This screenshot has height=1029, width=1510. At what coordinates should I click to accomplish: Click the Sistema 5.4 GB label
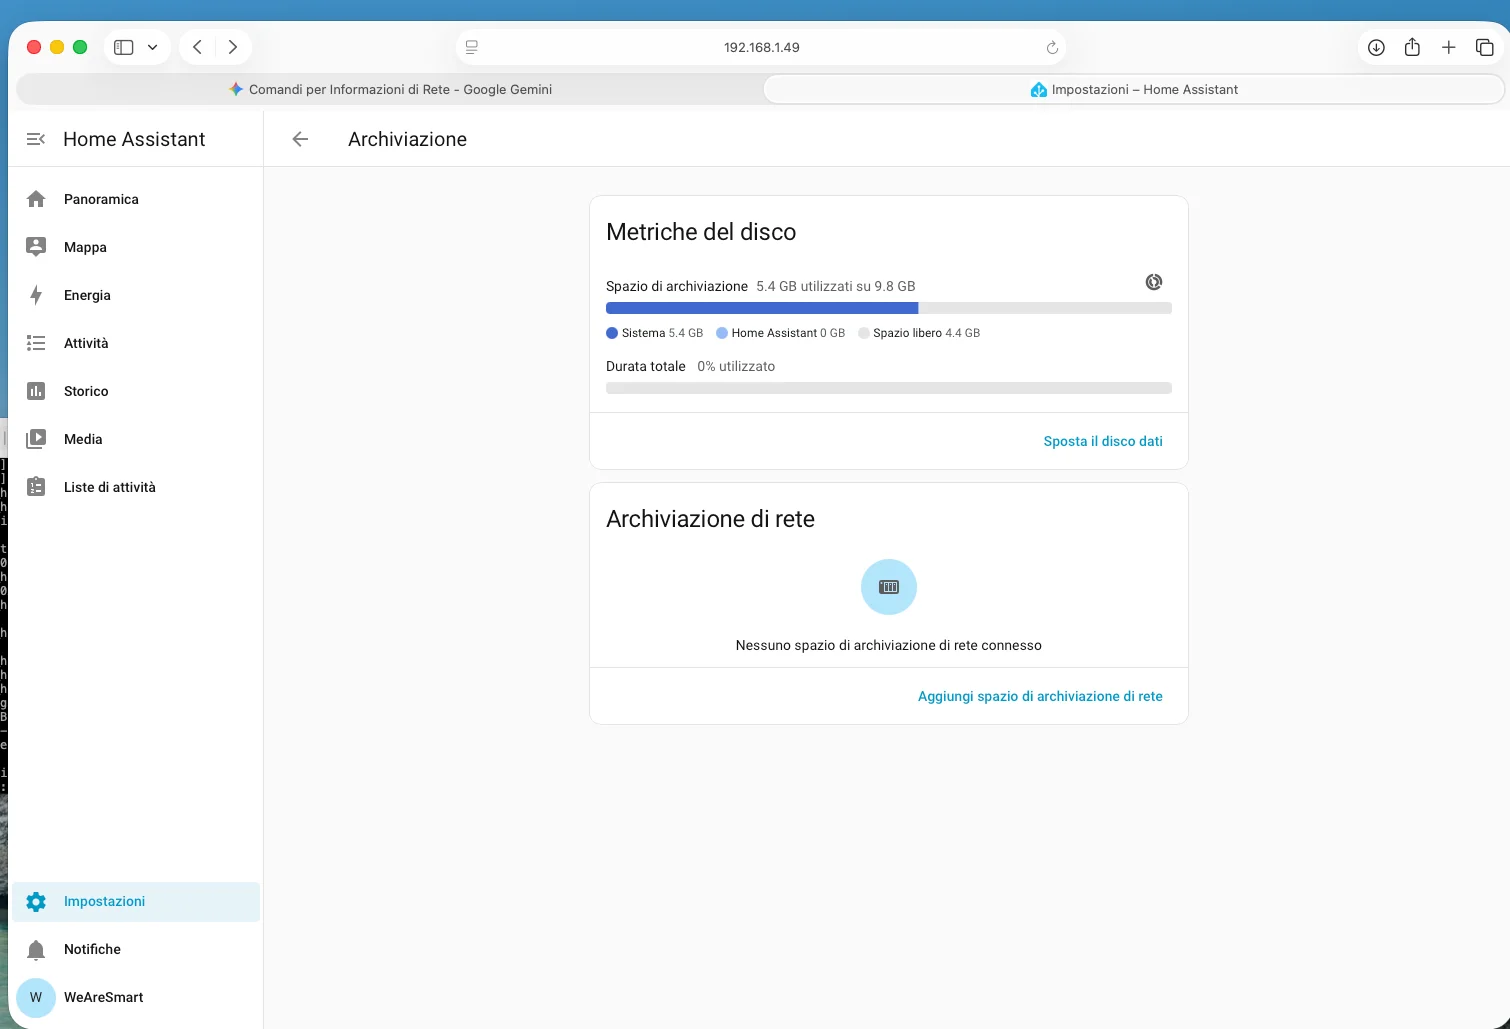click(x=662, y=333)
